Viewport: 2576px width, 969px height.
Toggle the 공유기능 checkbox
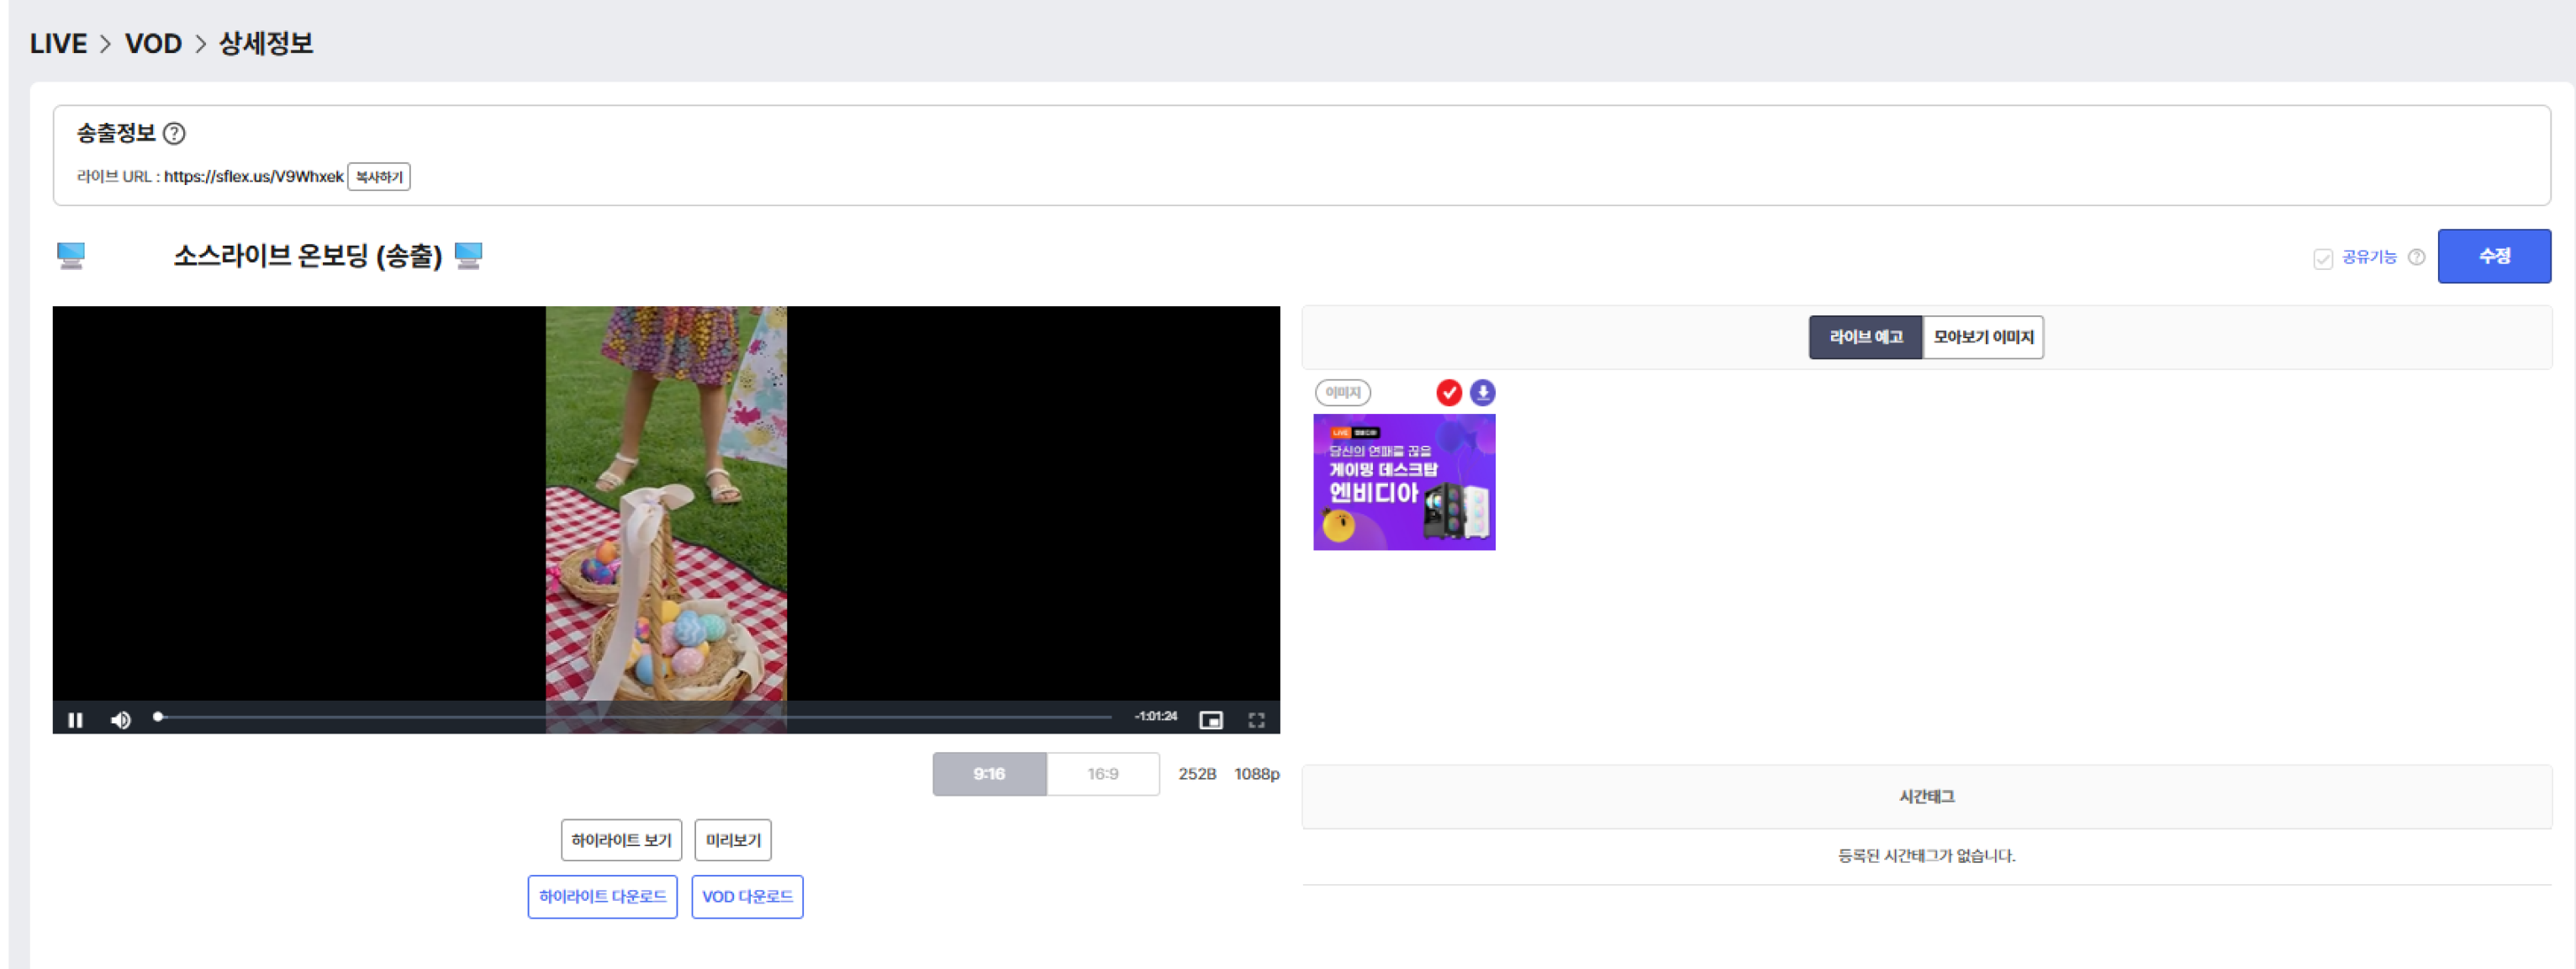(x=2322, y=259)
